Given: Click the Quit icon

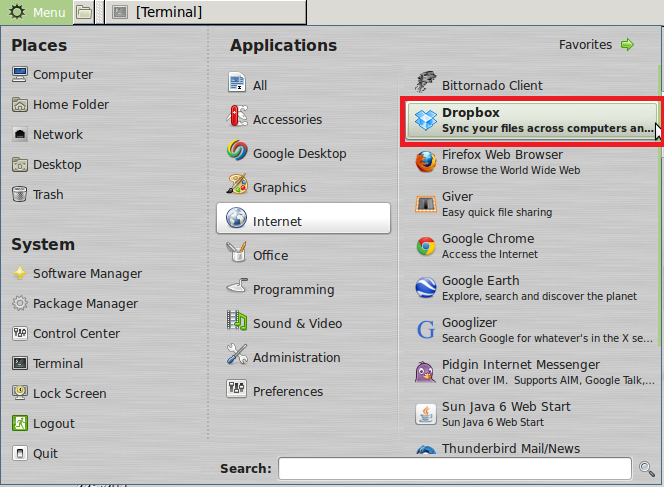Looking at the screenshot, I should click(x=19, y=453).
